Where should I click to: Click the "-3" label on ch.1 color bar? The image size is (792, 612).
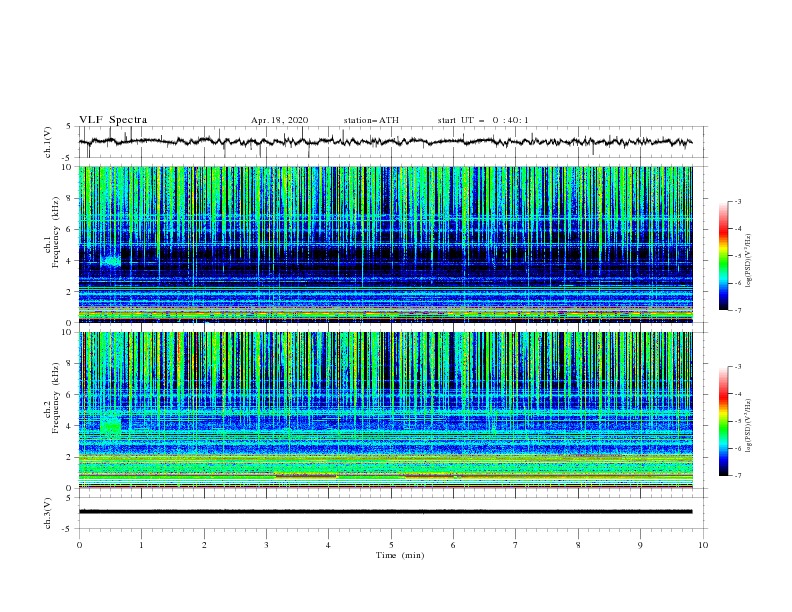[x=737, y=201]
